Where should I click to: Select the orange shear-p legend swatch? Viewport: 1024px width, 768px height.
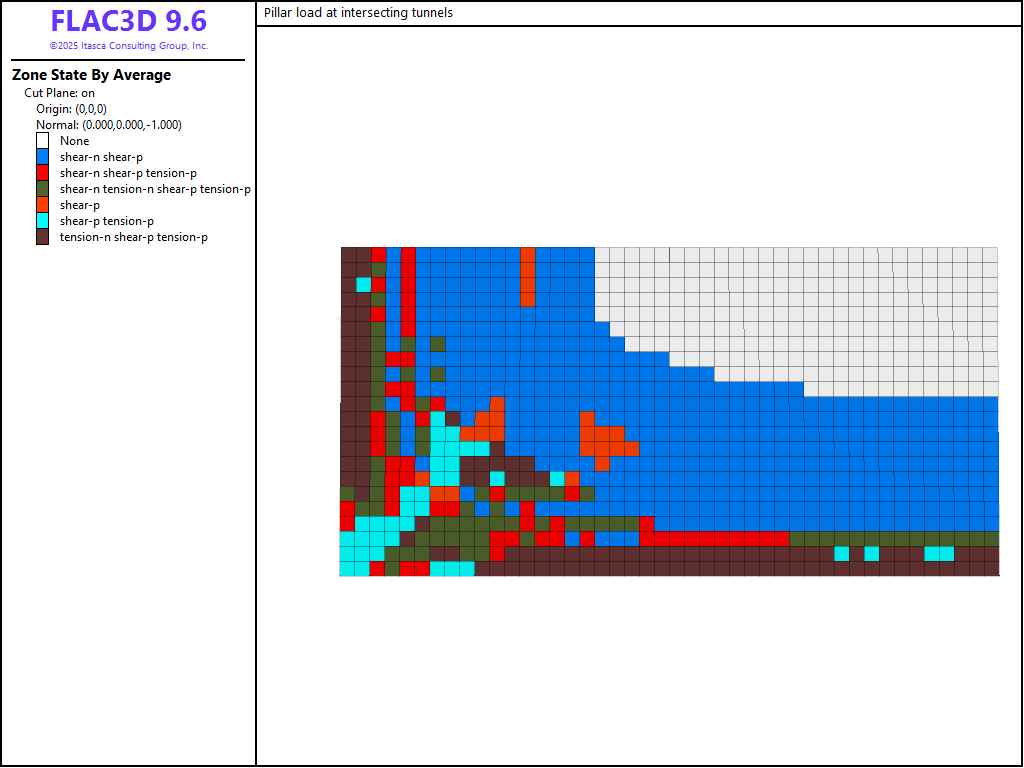pyautogui.click(x=42, y=205)
